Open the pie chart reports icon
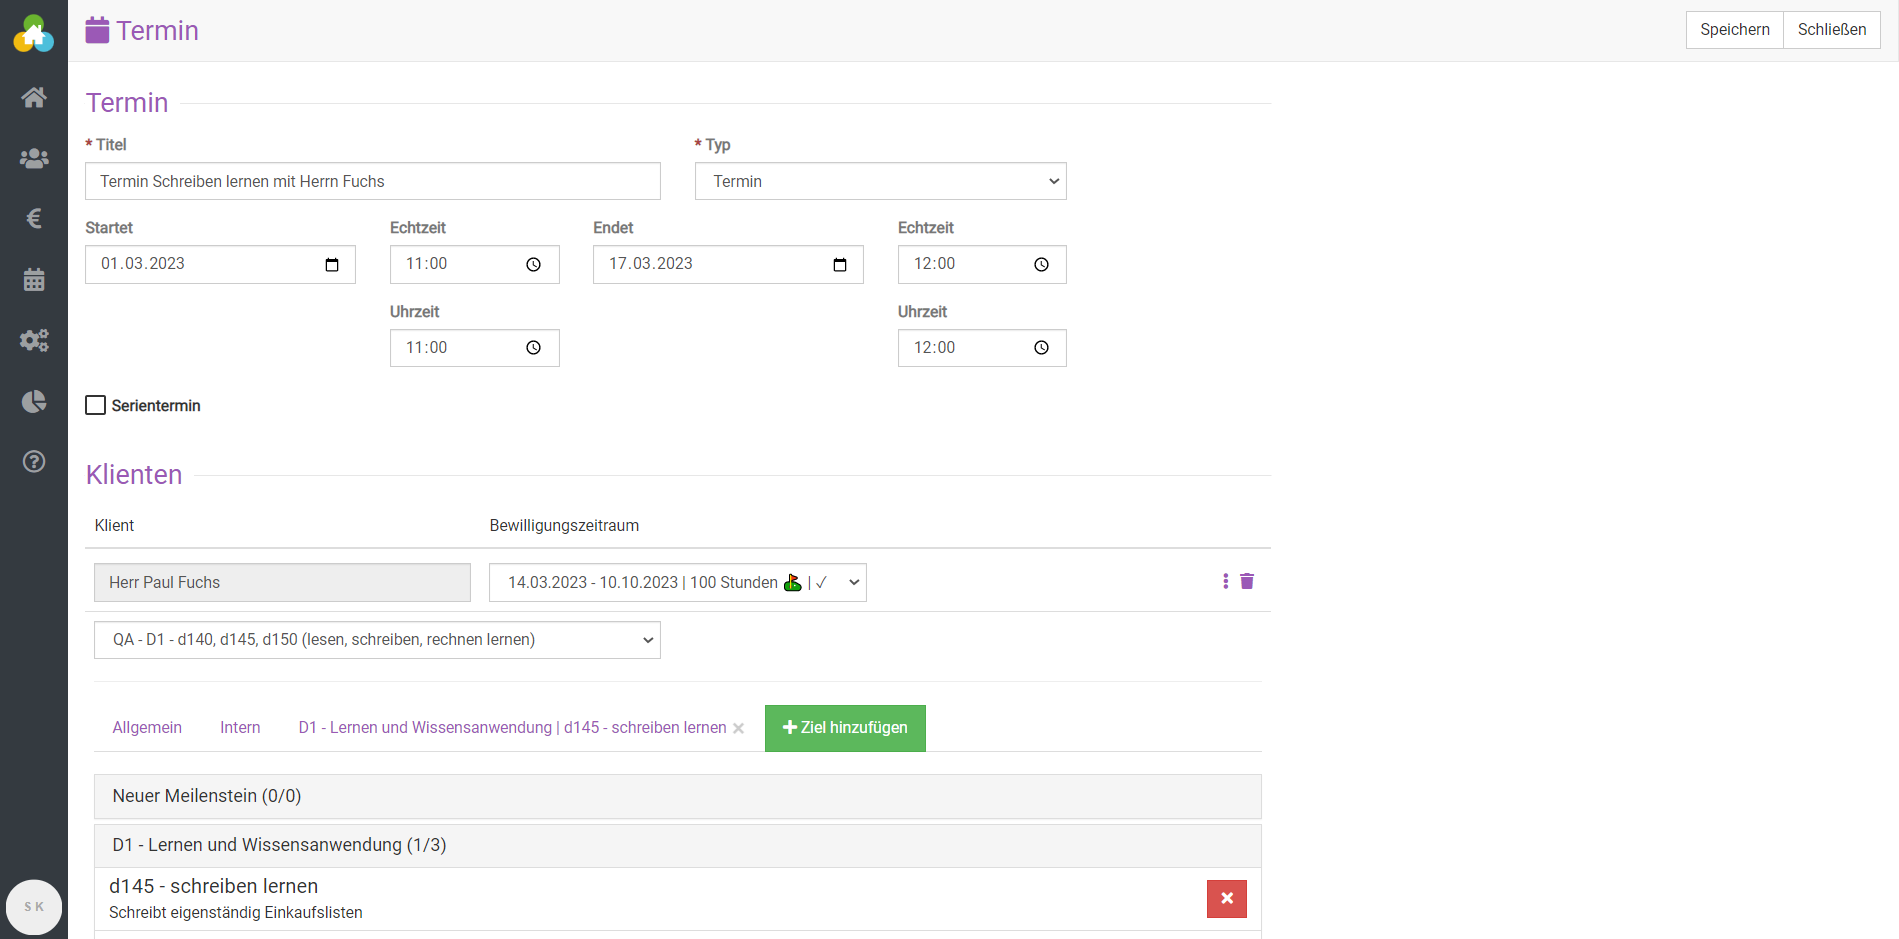 pos(34,401)
